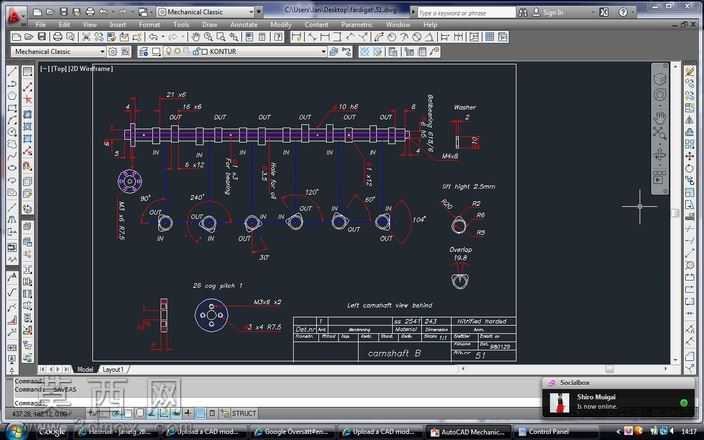Click the binoculars search icon in title bar
Viewport: 704px width, 440px height.
click(x=523, y=12)
